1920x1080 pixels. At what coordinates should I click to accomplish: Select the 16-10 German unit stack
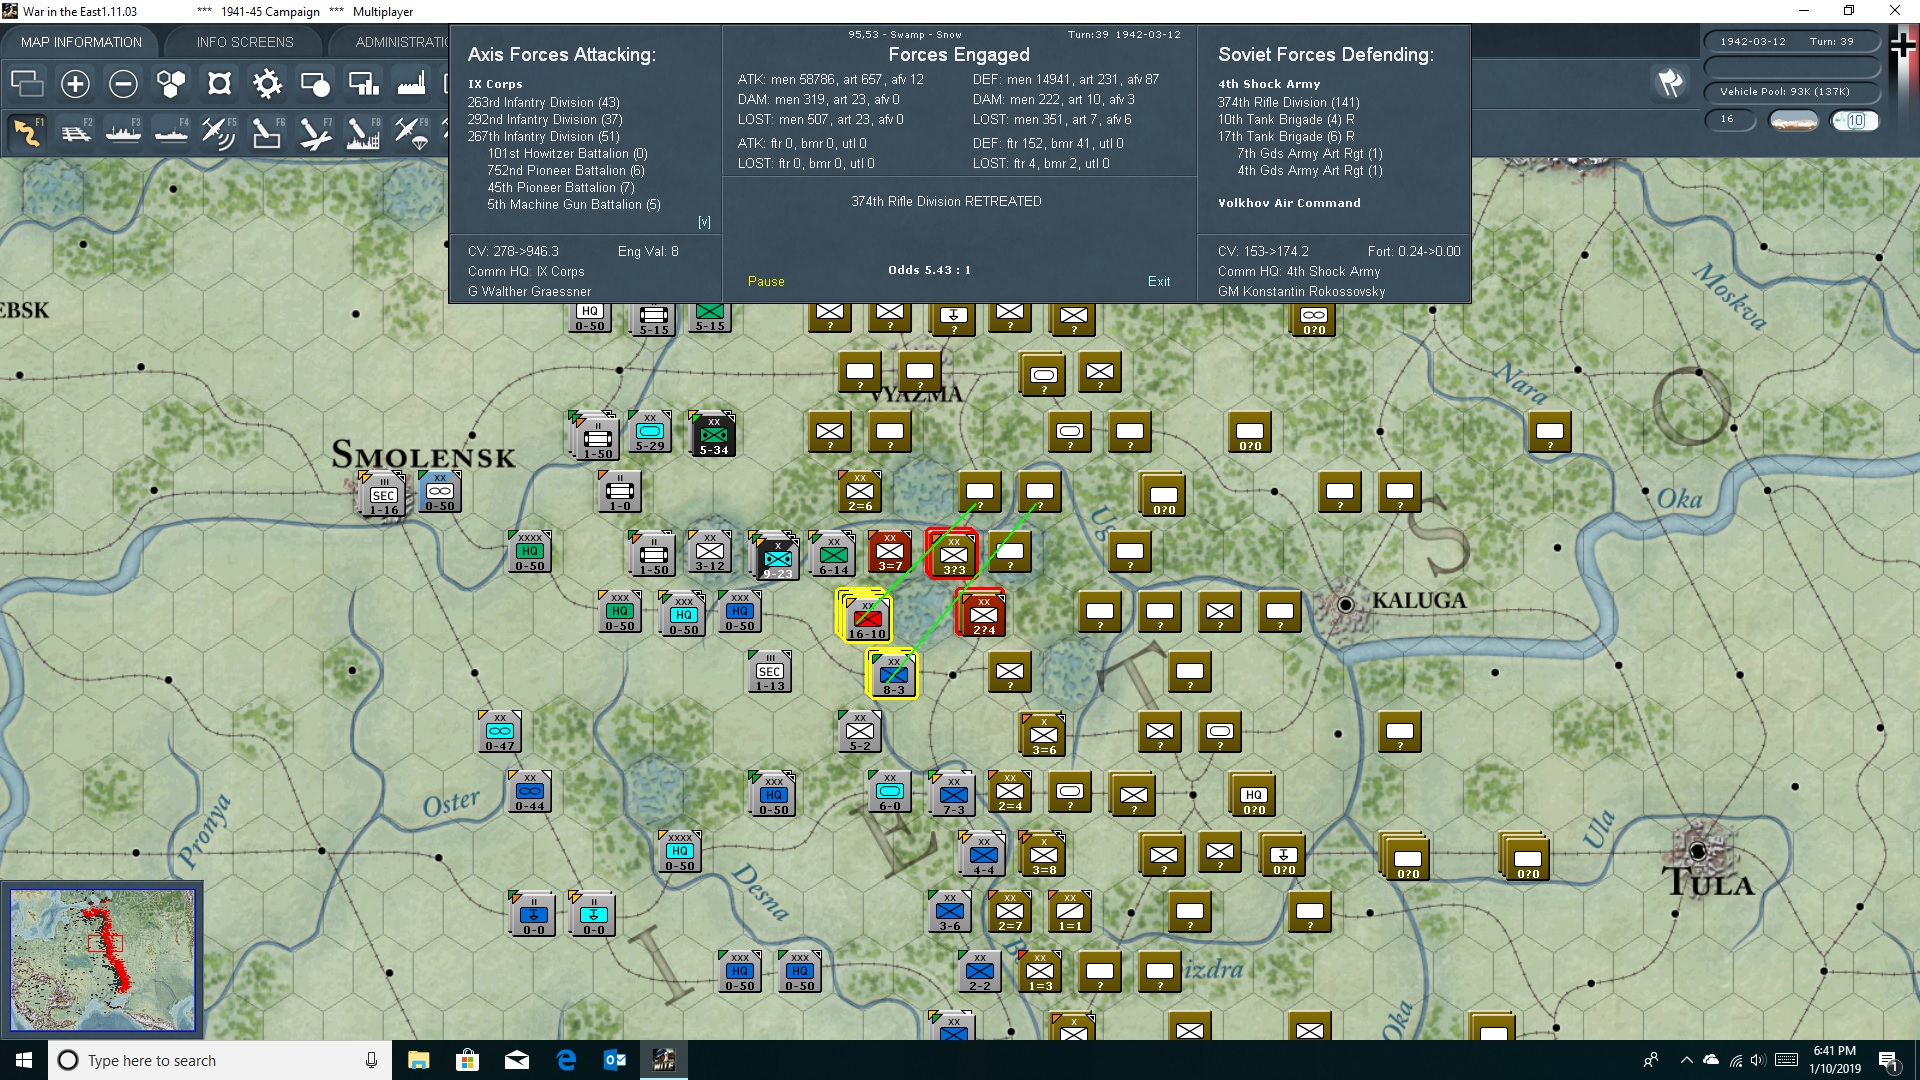[866, 617]
